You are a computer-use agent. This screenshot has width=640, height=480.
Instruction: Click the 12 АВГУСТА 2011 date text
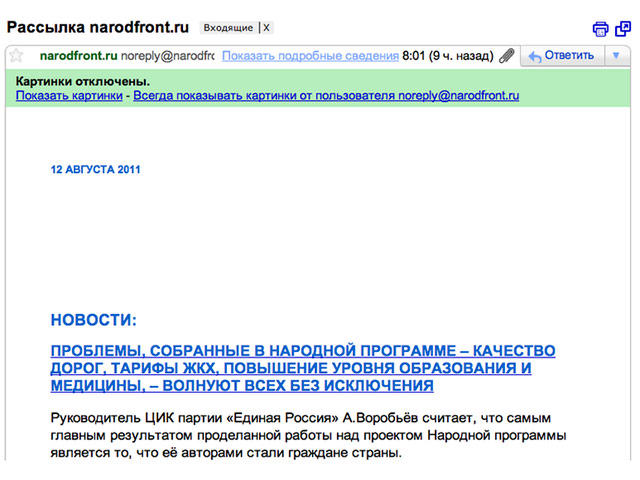coord(95,170)
